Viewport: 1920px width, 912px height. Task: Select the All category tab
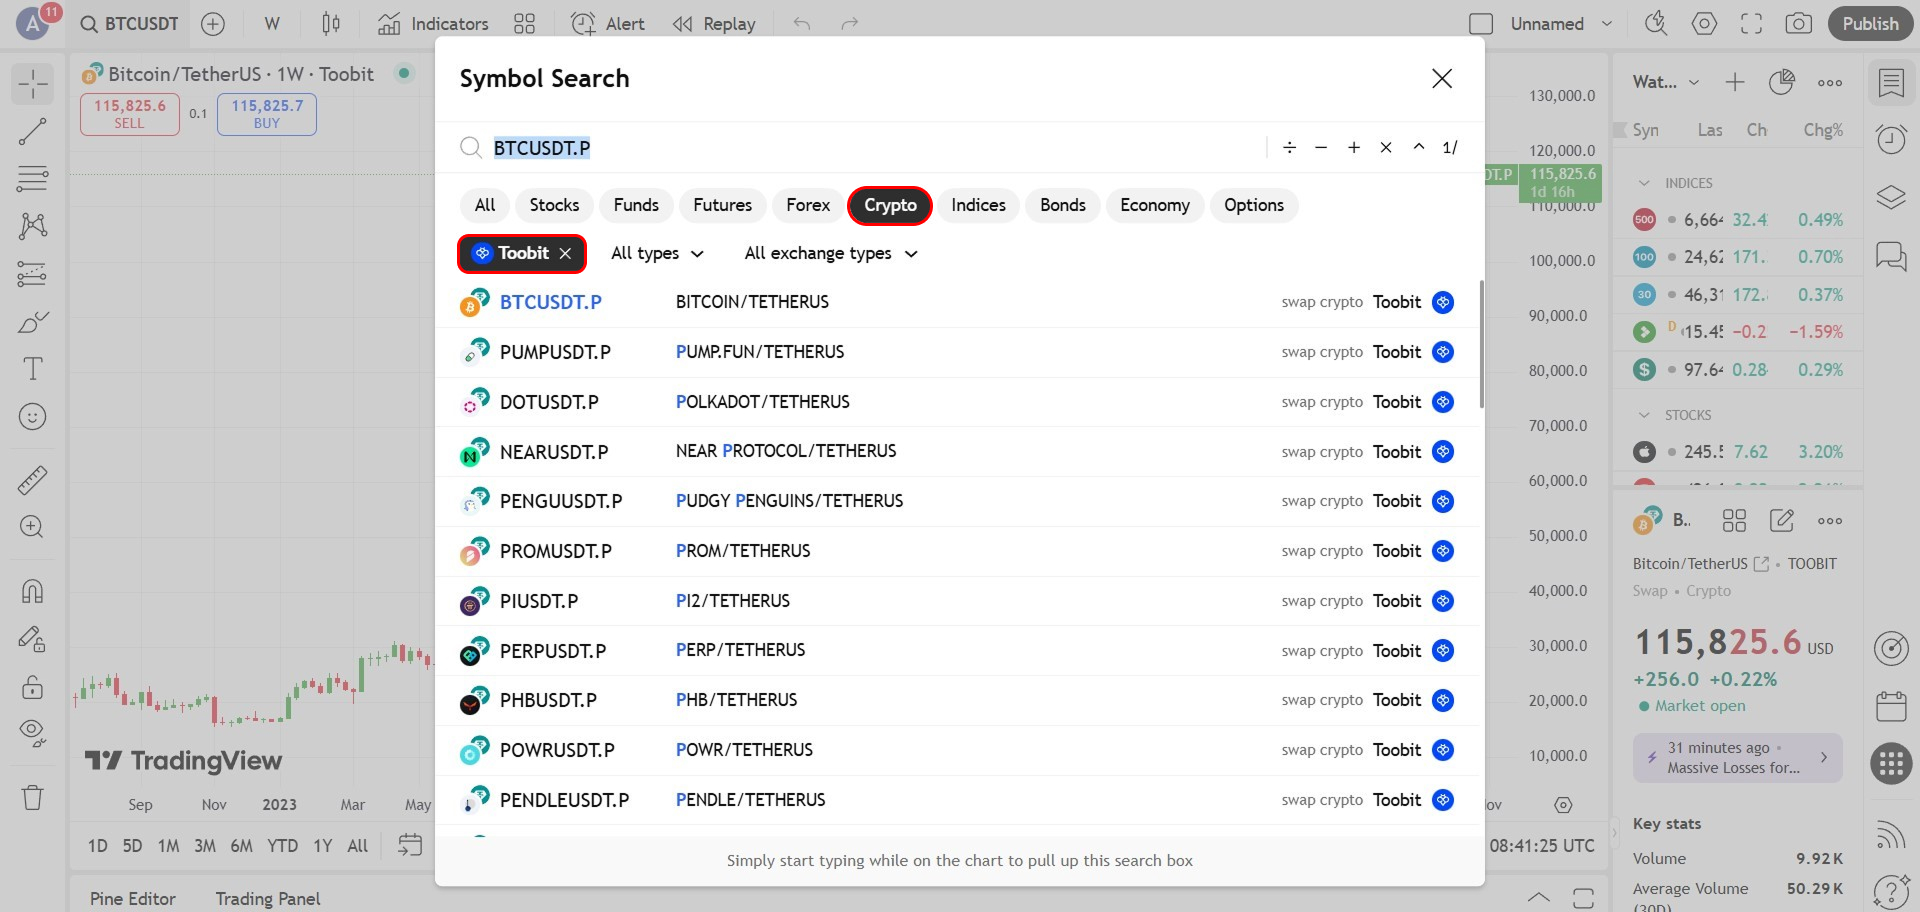485,205
